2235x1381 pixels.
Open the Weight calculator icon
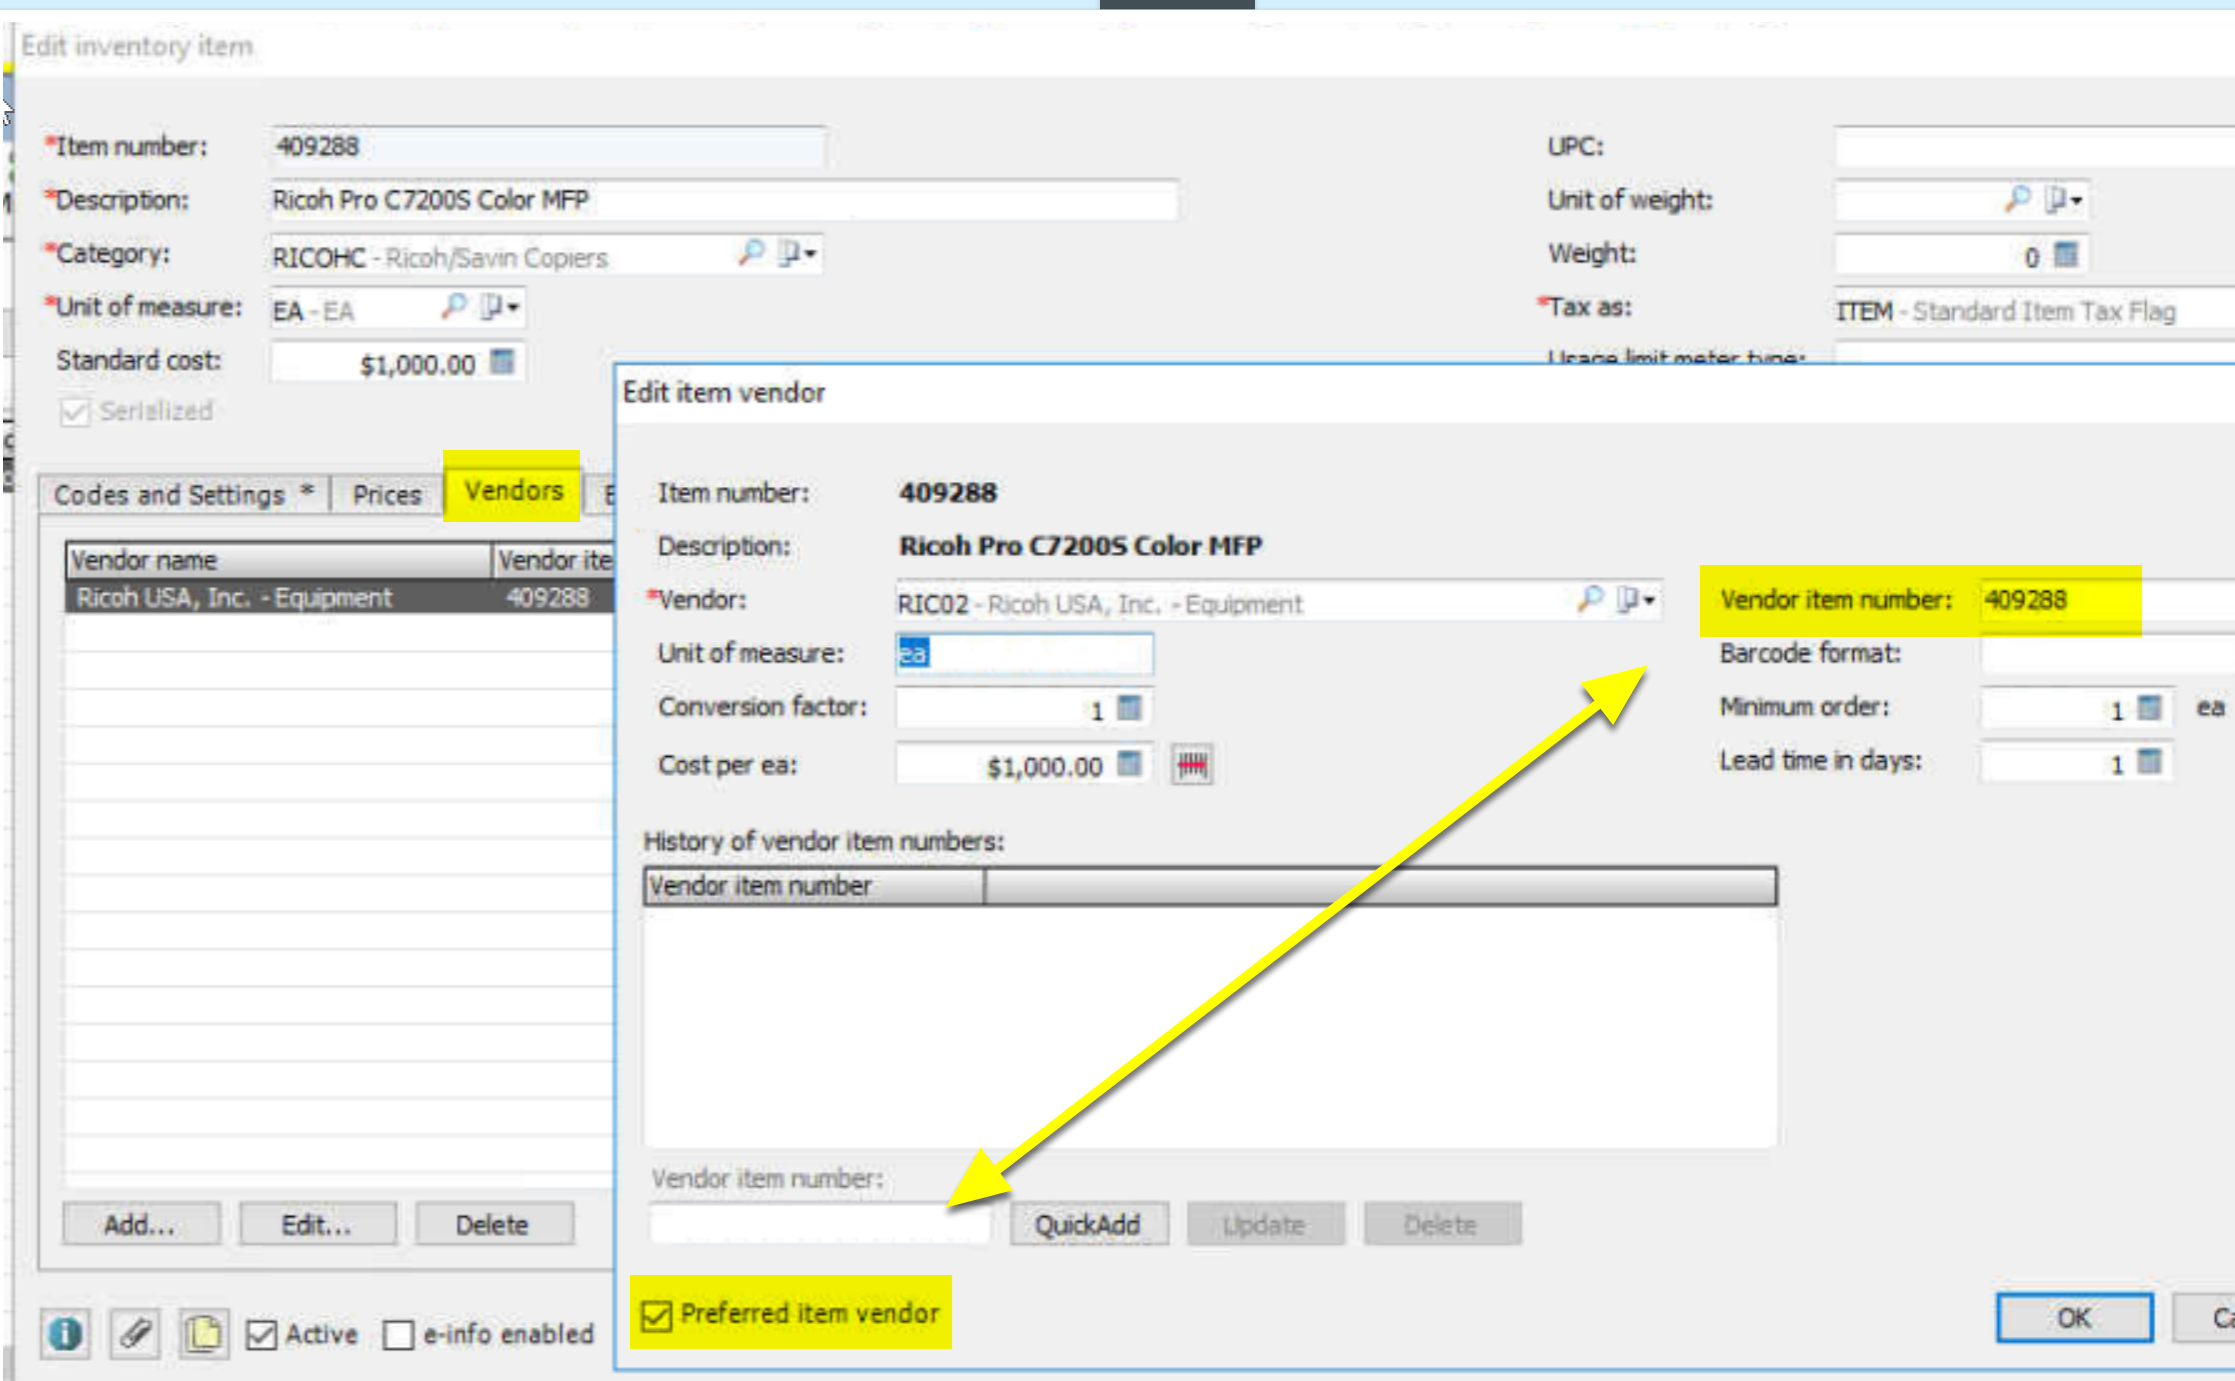click(2066, 255)
